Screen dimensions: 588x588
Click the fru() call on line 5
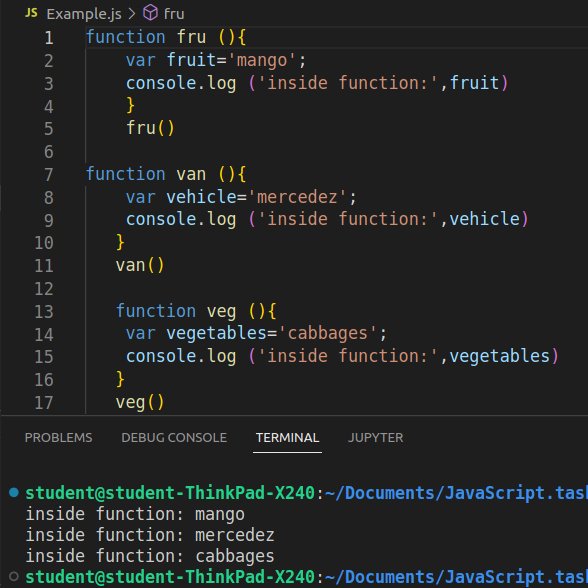point(150,128)
